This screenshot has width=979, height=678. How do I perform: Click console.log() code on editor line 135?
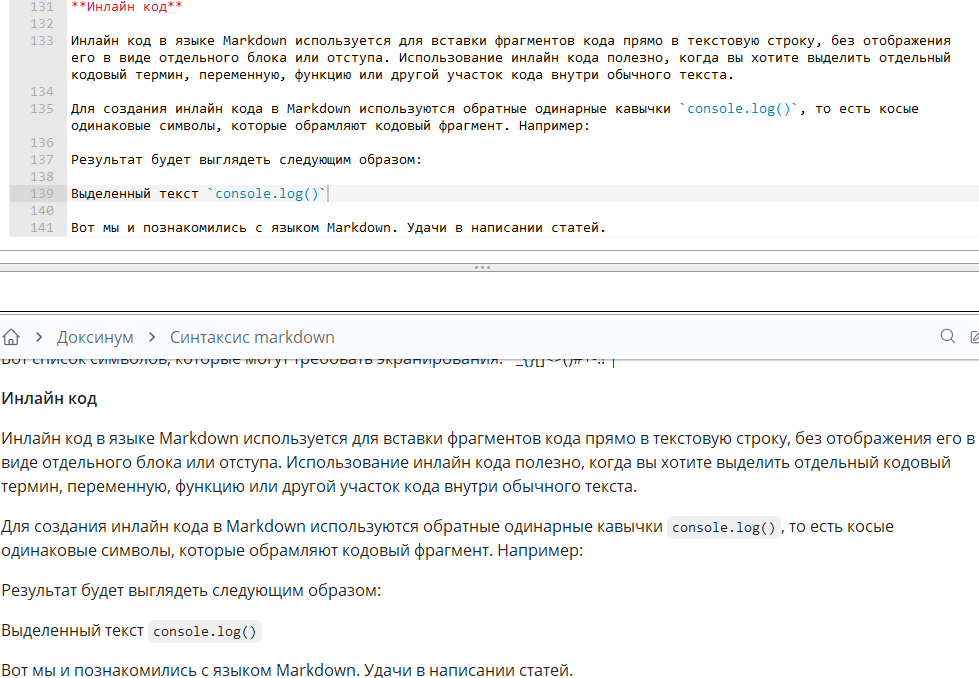740,109
